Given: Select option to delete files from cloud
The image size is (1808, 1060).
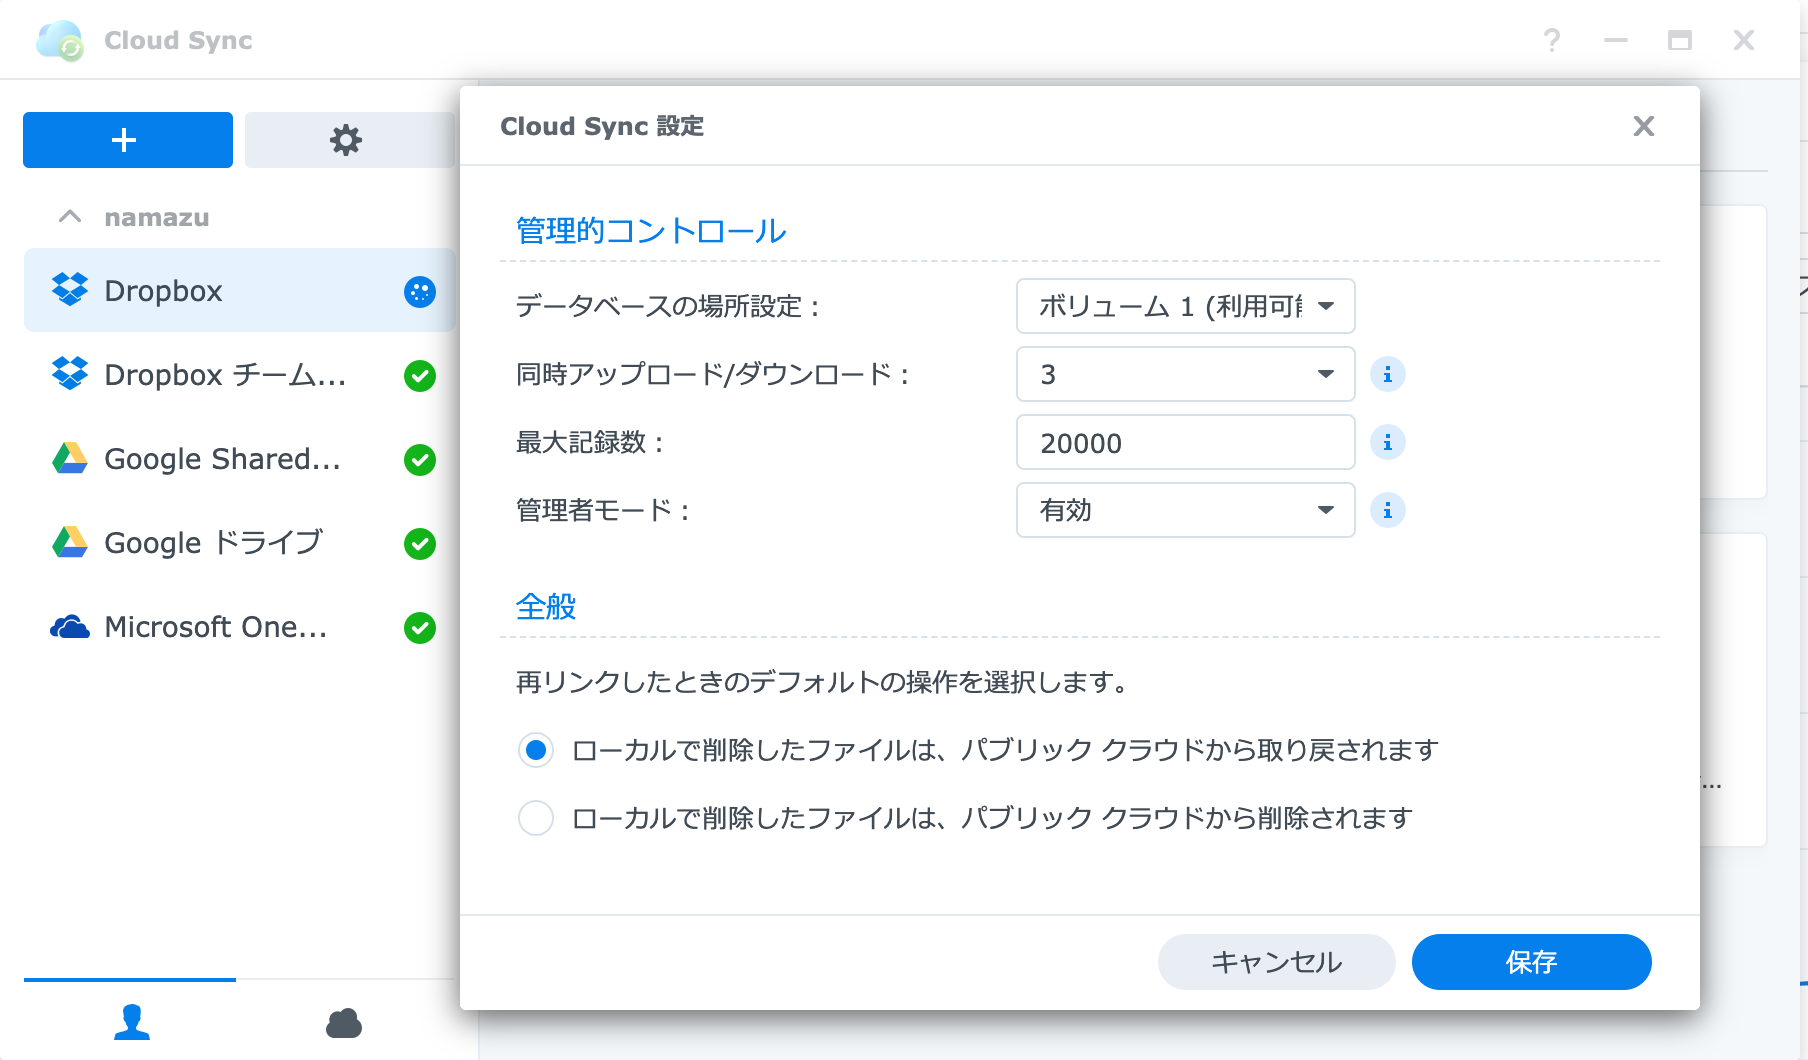Looking at the screenshot, I should pyautogui.click(x=536, y=818).
